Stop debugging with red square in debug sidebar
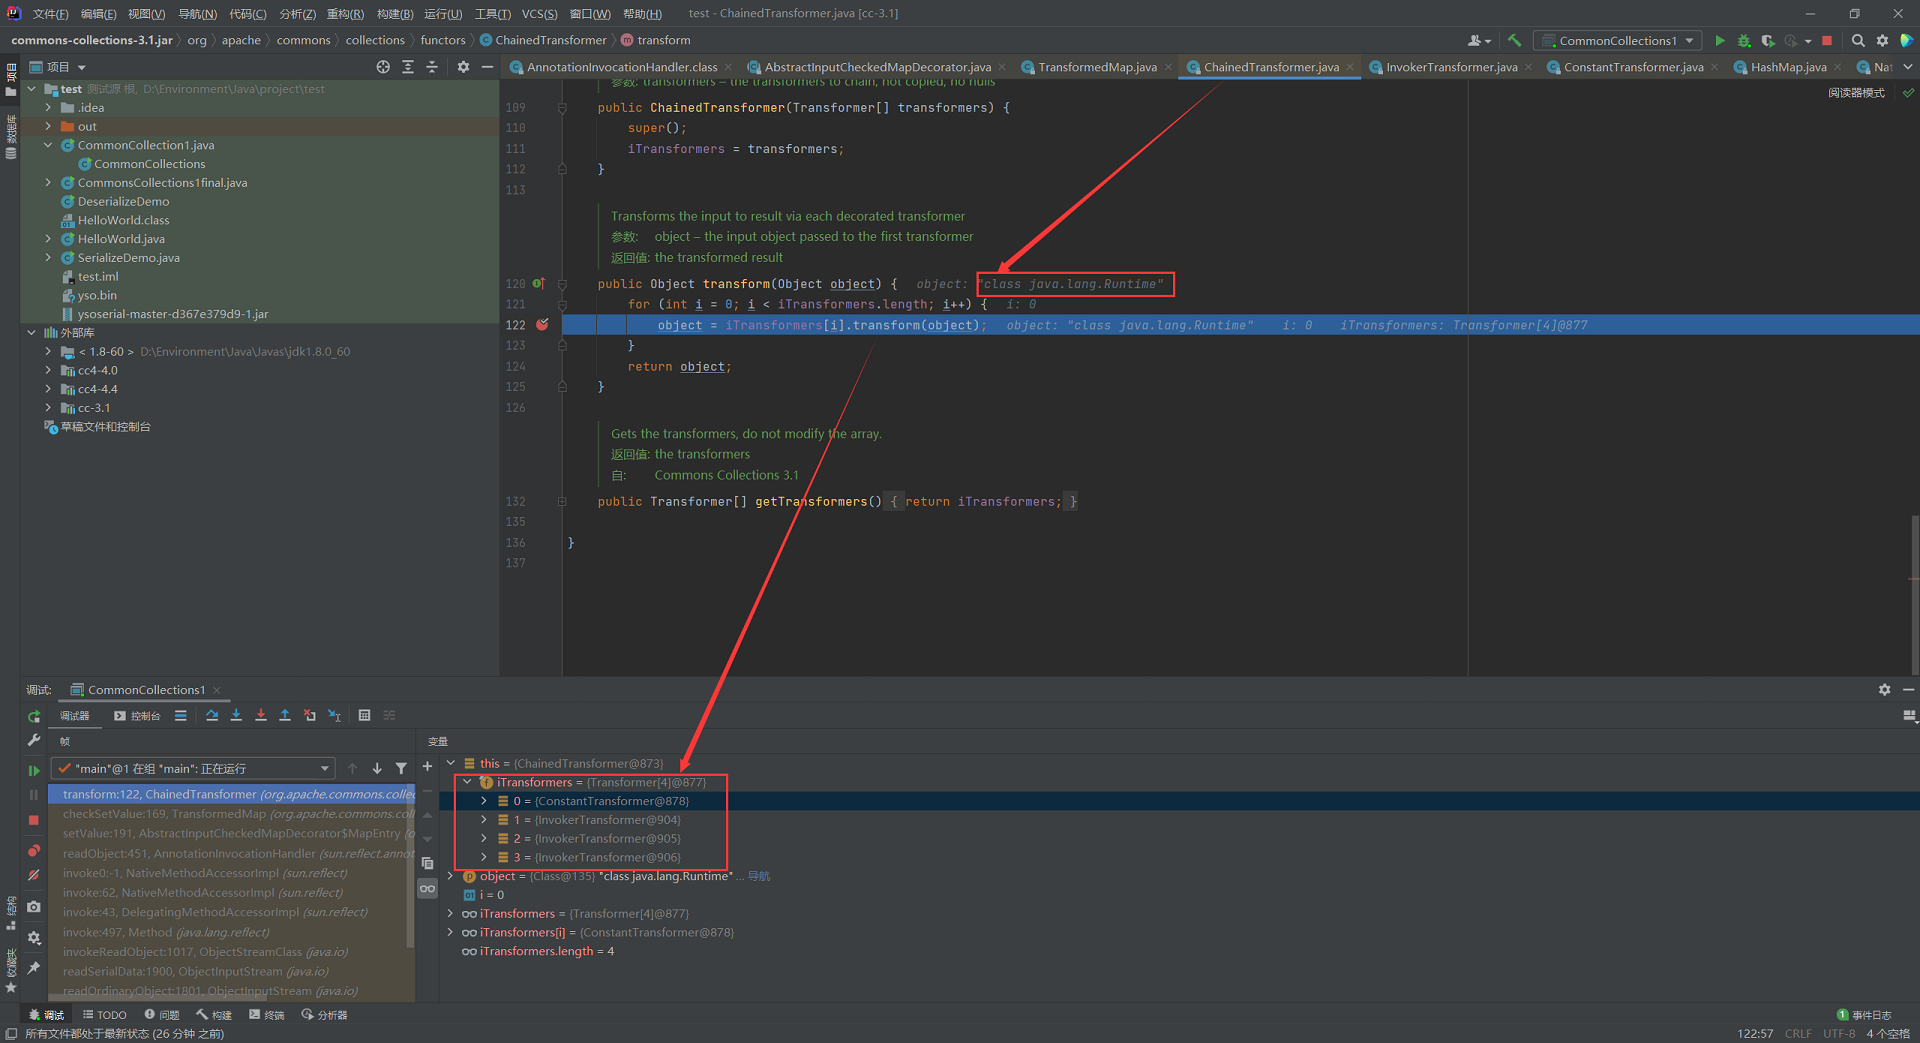This screenshot has width=1920, height=1043. 33,820
